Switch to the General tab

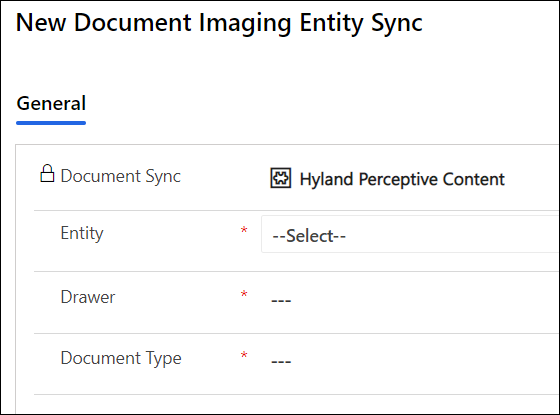51,104
